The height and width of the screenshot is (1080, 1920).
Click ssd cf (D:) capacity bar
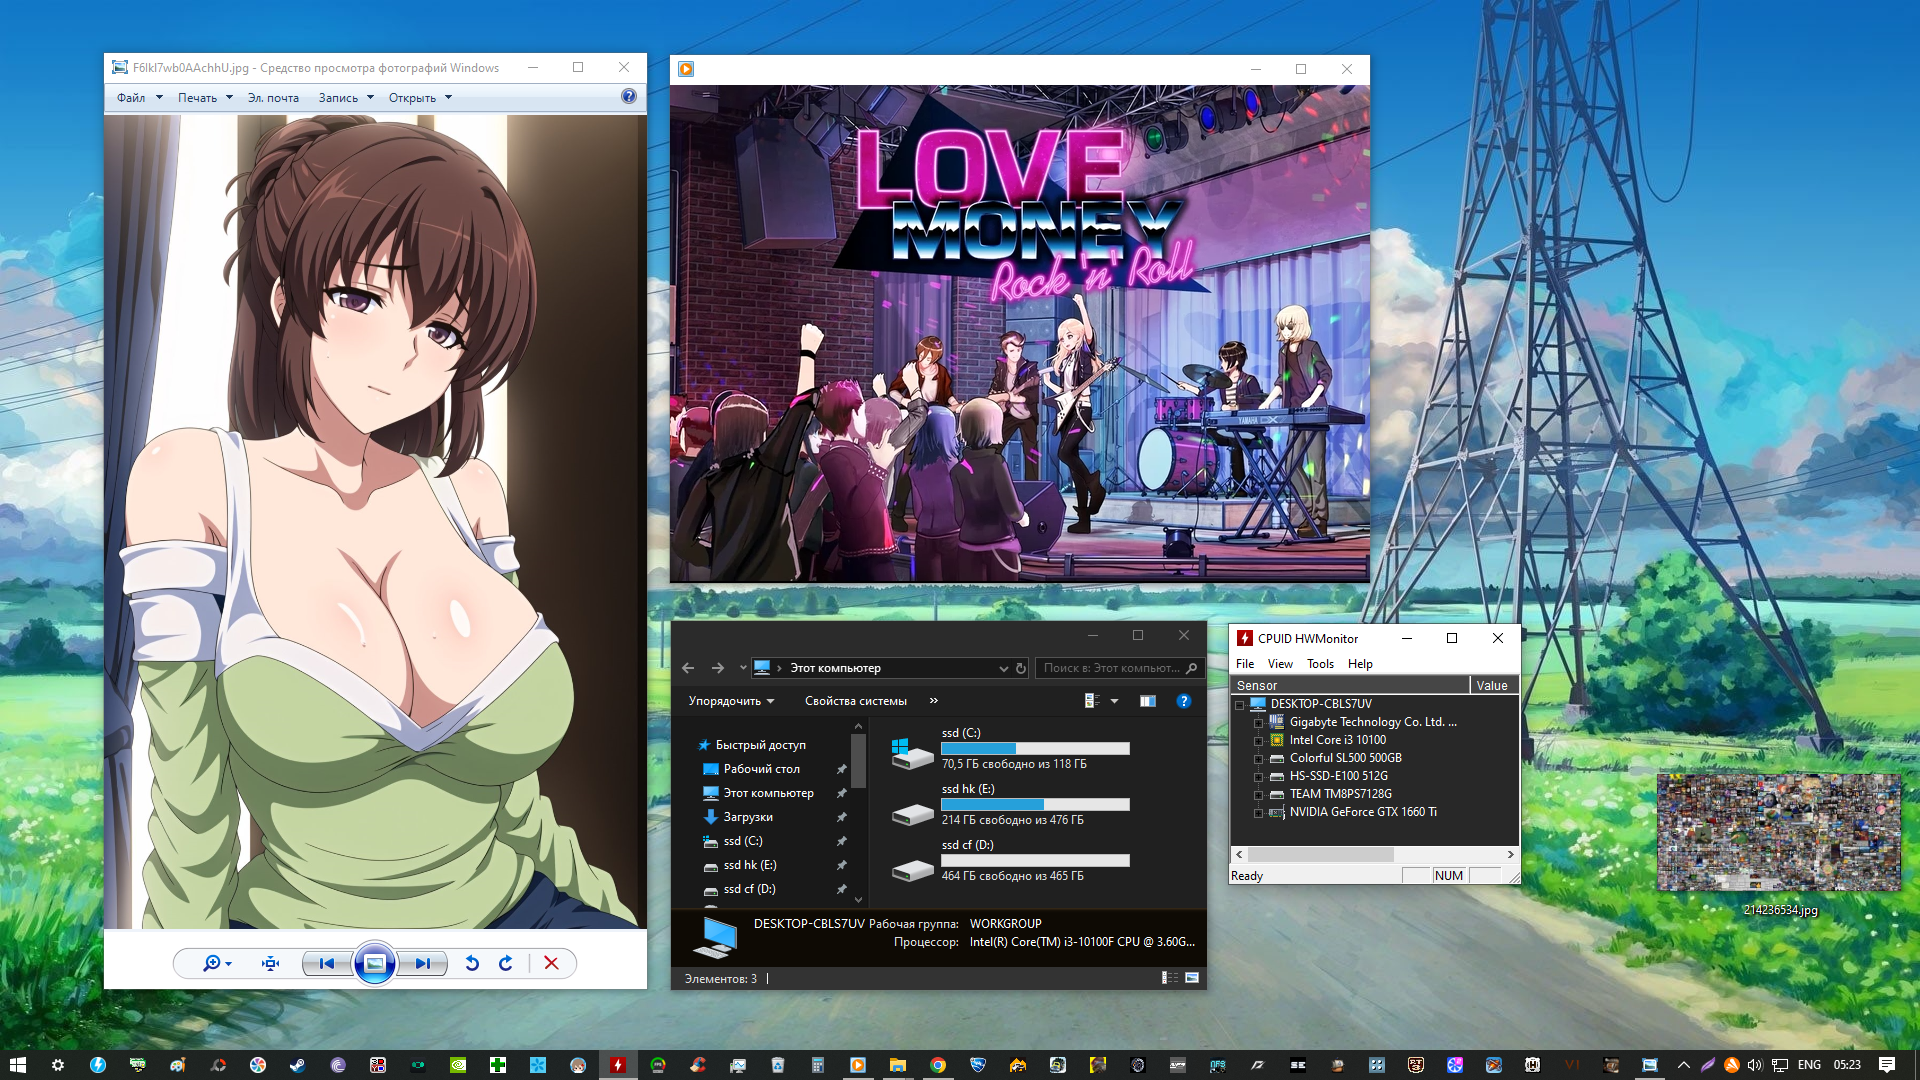pyautogui.click(x=1035, y=860)
